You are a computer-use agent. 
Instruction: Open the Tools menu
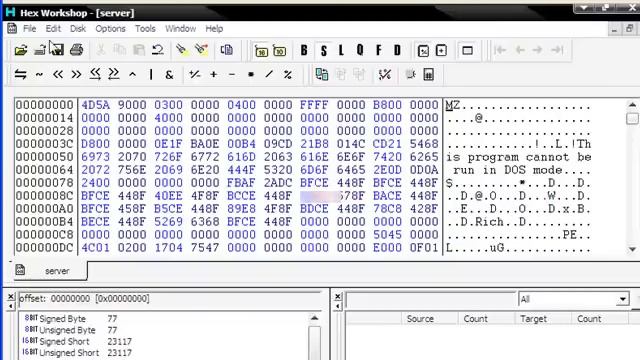tap(145, 29)
